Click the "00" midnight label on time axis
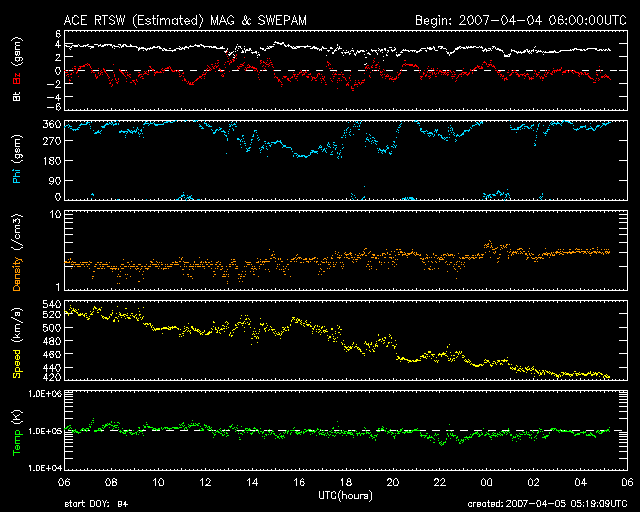 point(487,483)
